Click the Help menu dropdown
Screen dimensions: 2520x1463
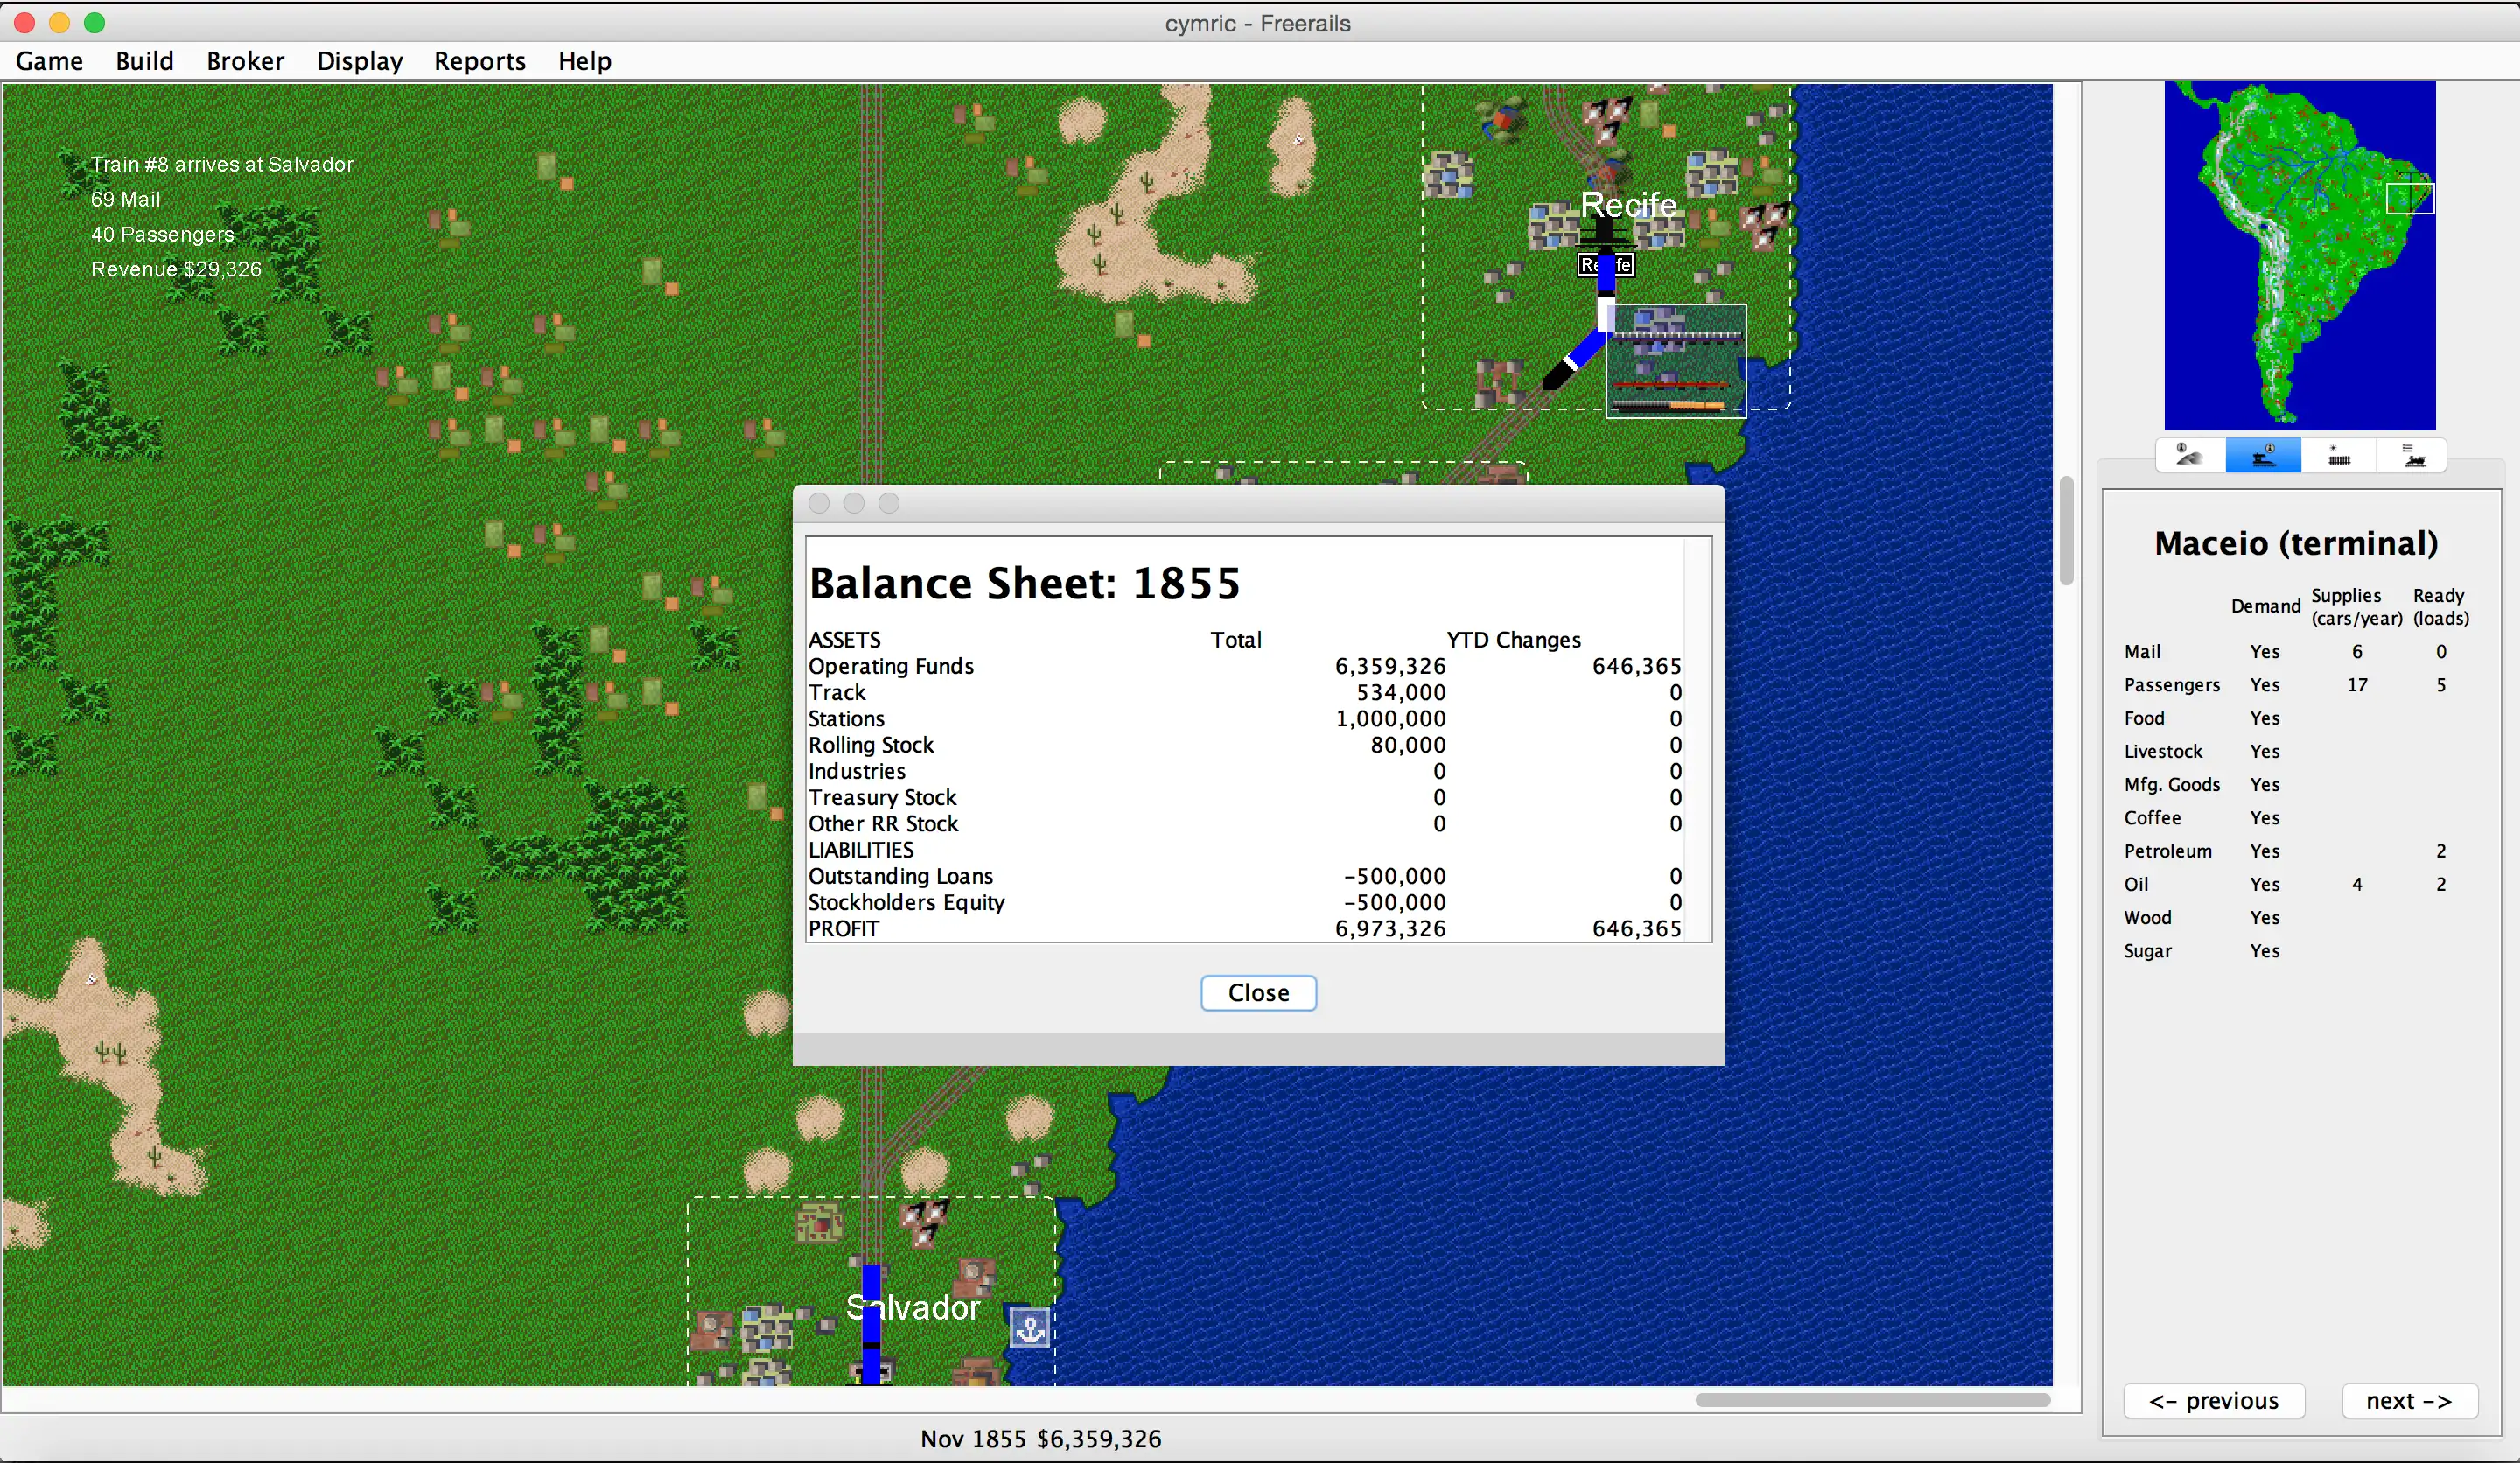point(584,61)
